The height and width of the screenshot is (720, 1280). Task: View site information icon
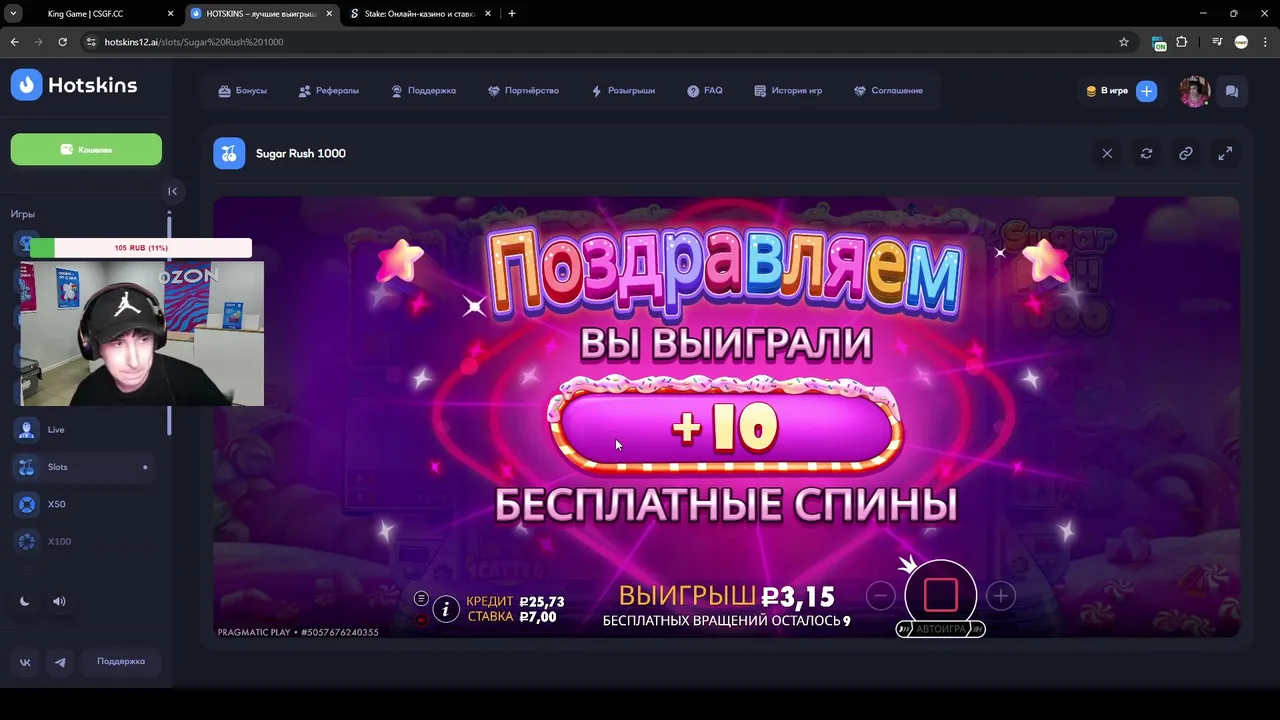(x=91, y=42)
